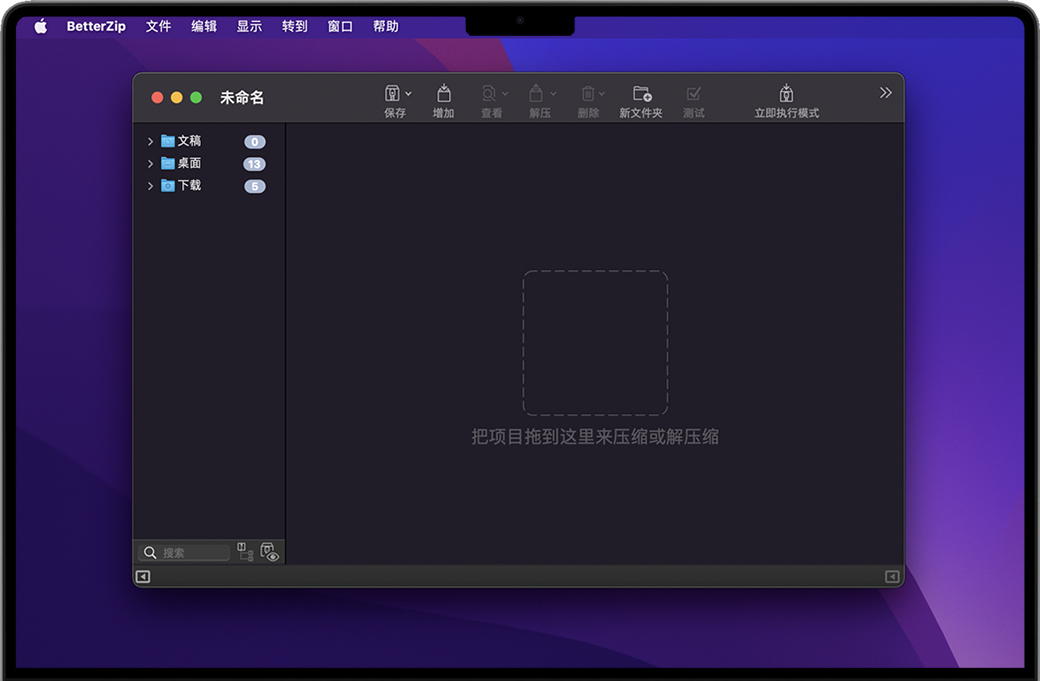The image size is (1040, 681).
Task: Open the 保存 dropdown arrow
Action: [409, 94]
